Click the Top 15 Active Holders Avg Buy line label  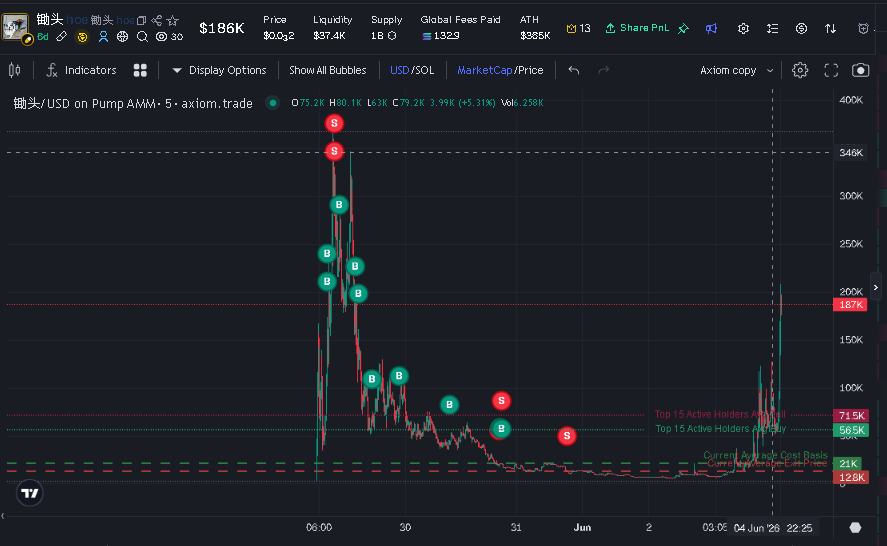point(720,429)
